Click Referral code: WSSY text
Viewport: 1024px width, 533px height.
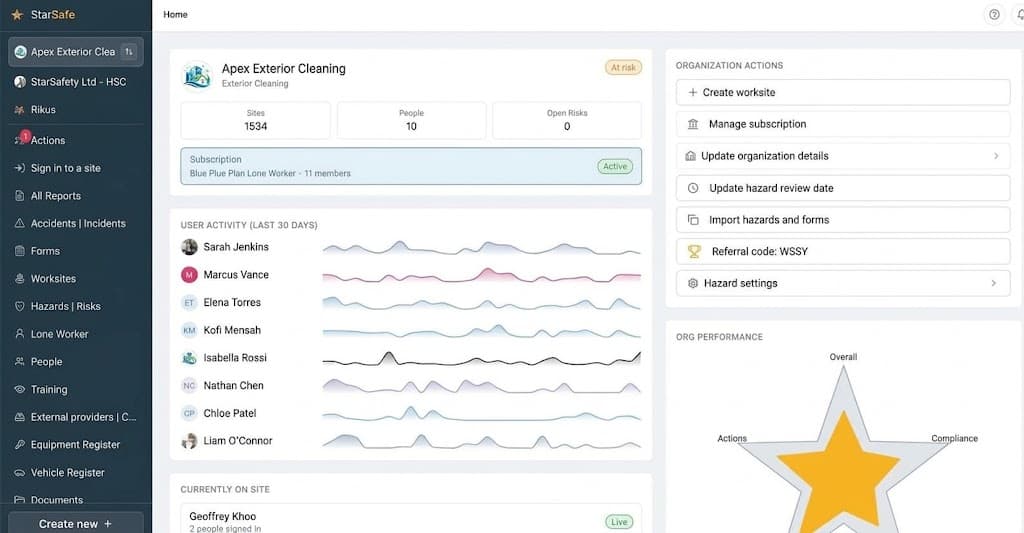[x=760, y=251]
